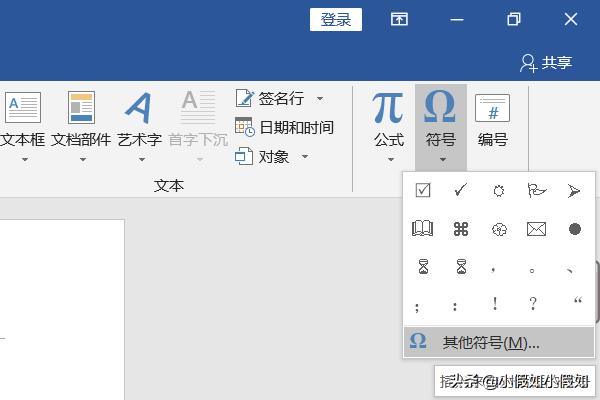The image size is (600, 400).
Task: Close the Word window
Action: tap(571, 19)
